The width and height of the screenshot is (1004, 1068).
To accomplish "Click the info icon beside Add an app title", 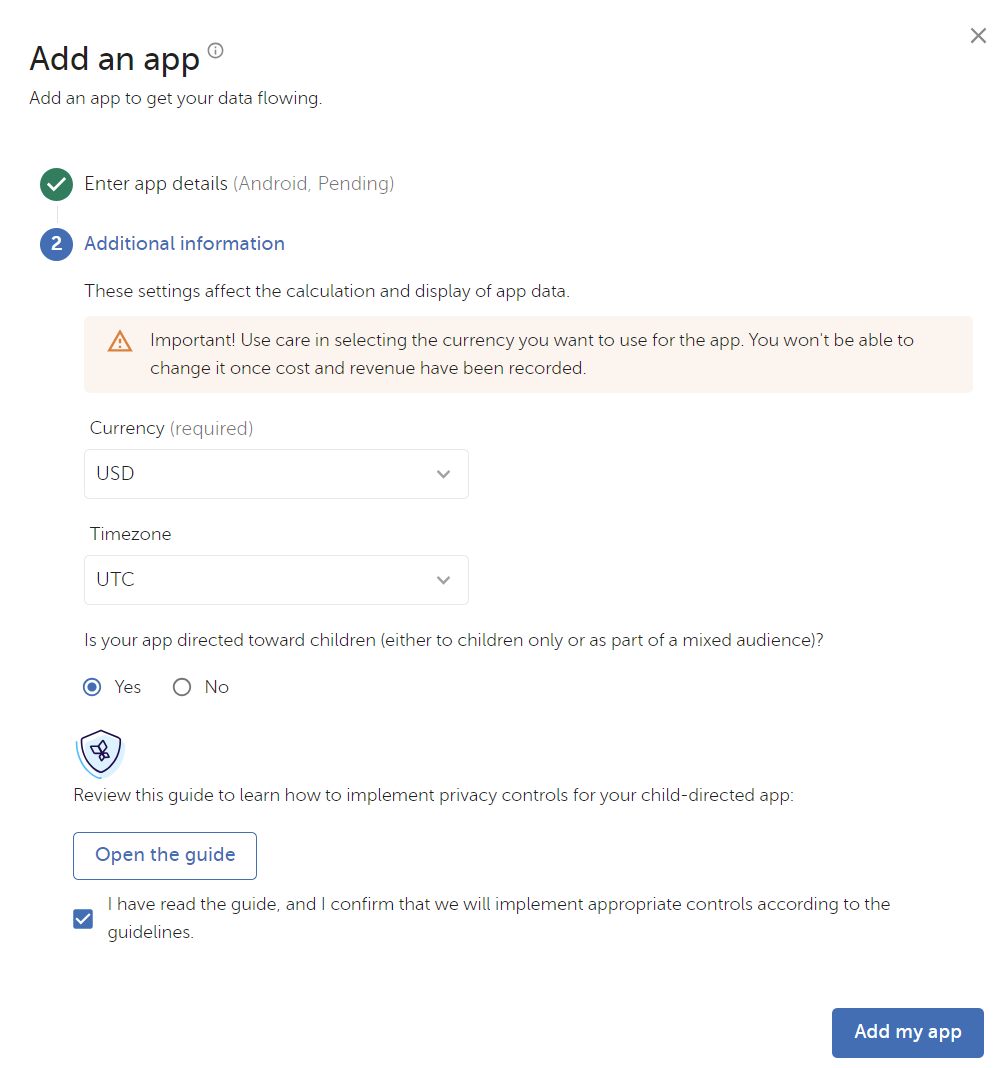I will pyautogui.click(x=215, y=51).
